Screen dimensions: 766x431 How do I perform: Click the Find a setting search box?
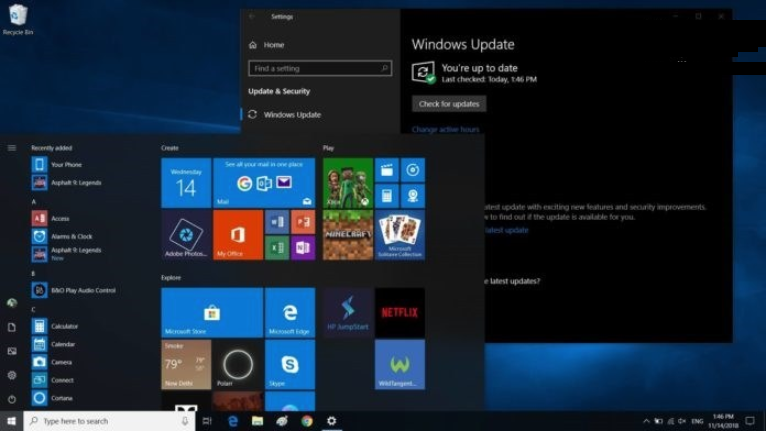pyautogui.click(x=319, y=69)
